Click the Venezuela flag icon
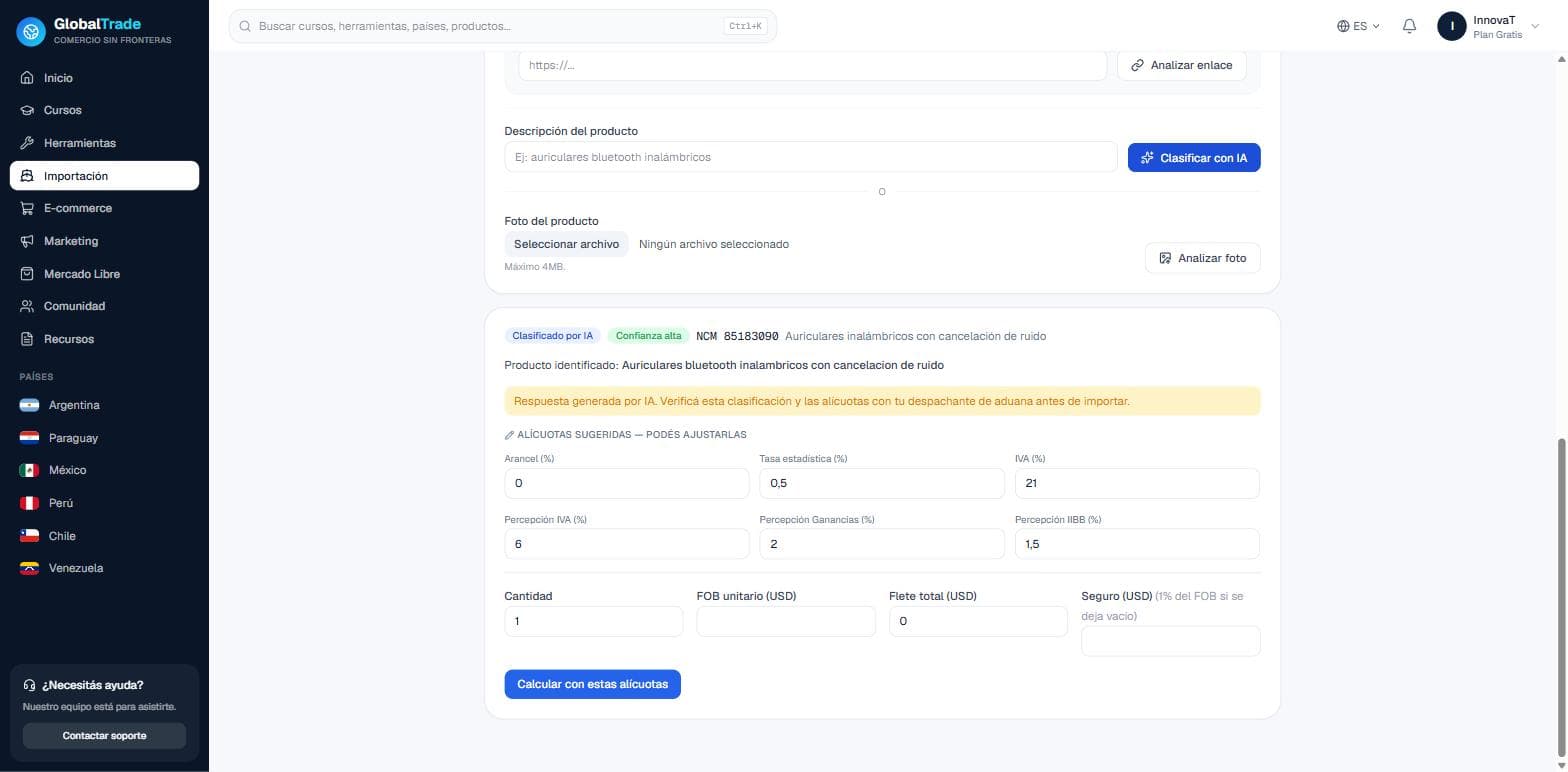The width and height of the screenshot is (1568, 772). [30, 568]
